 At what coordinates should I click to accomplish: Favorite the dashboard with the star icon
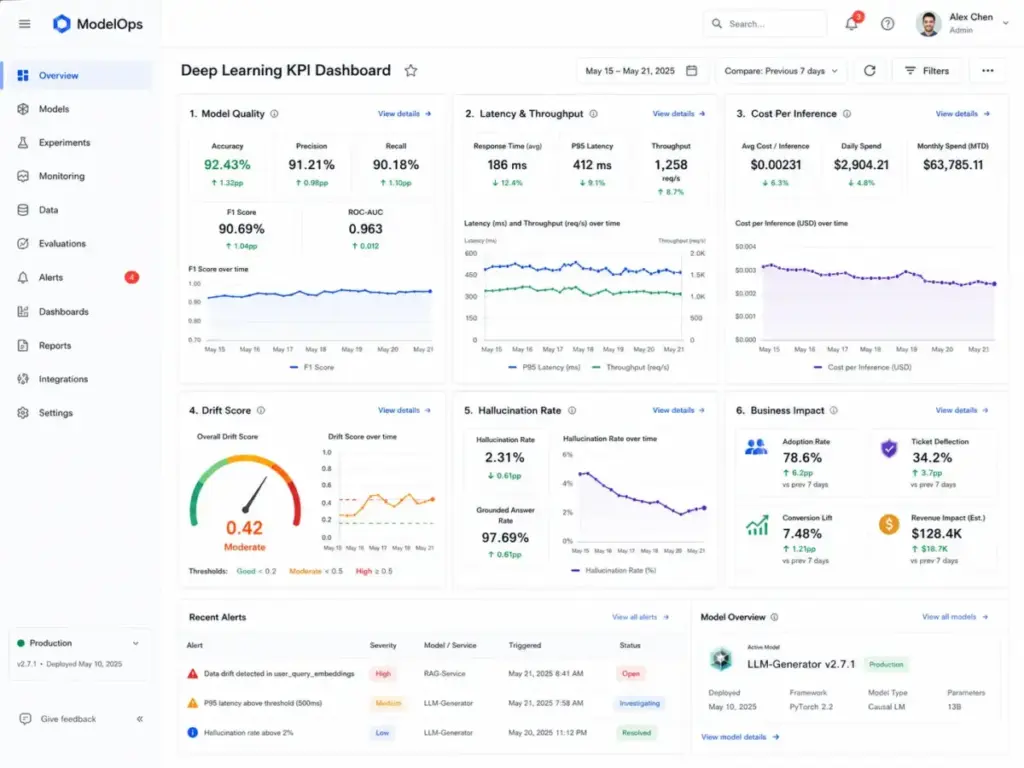coord(411,71)
